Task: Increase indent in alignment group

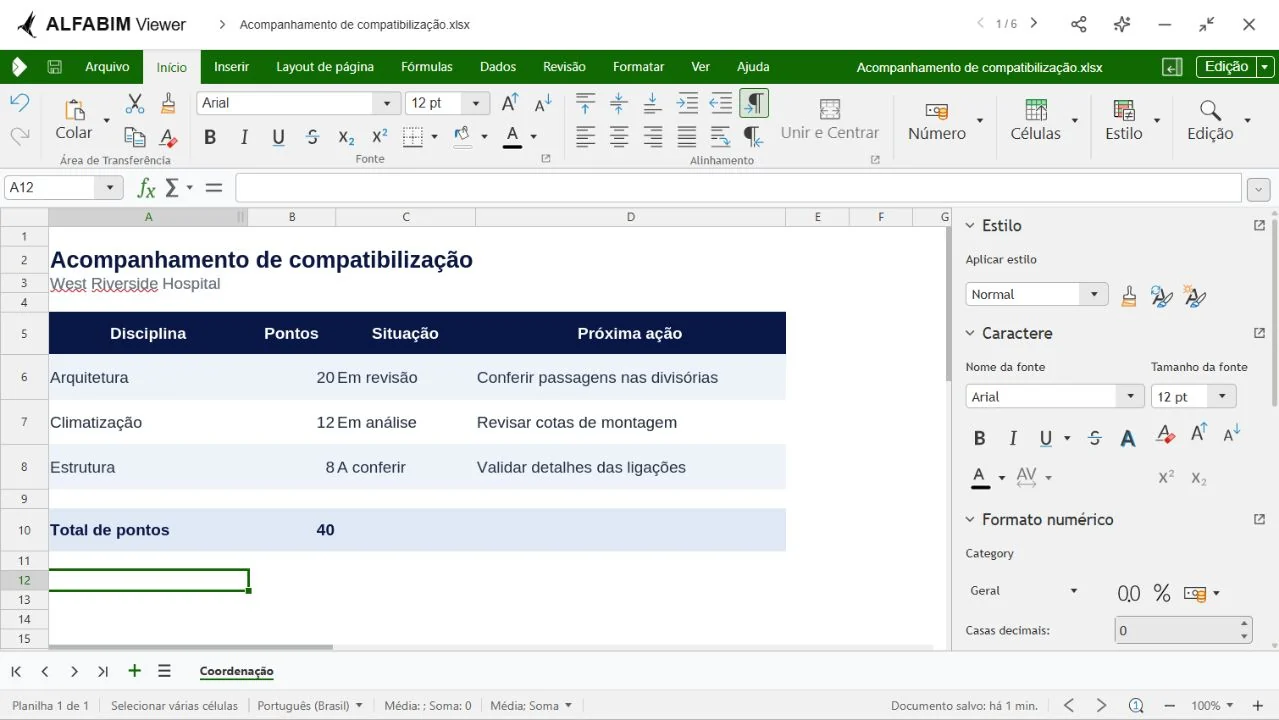Action: pyautogui.click(x=687, y=103)
